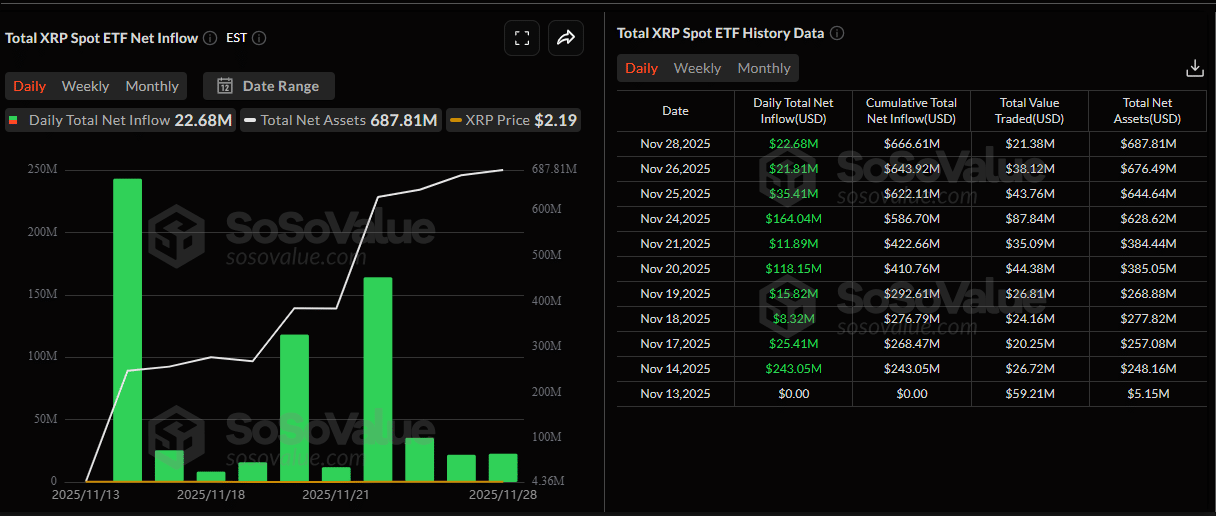Click info icon next to EST
The width and height of the screenshot is (1216, 516).
coord(259,38)
